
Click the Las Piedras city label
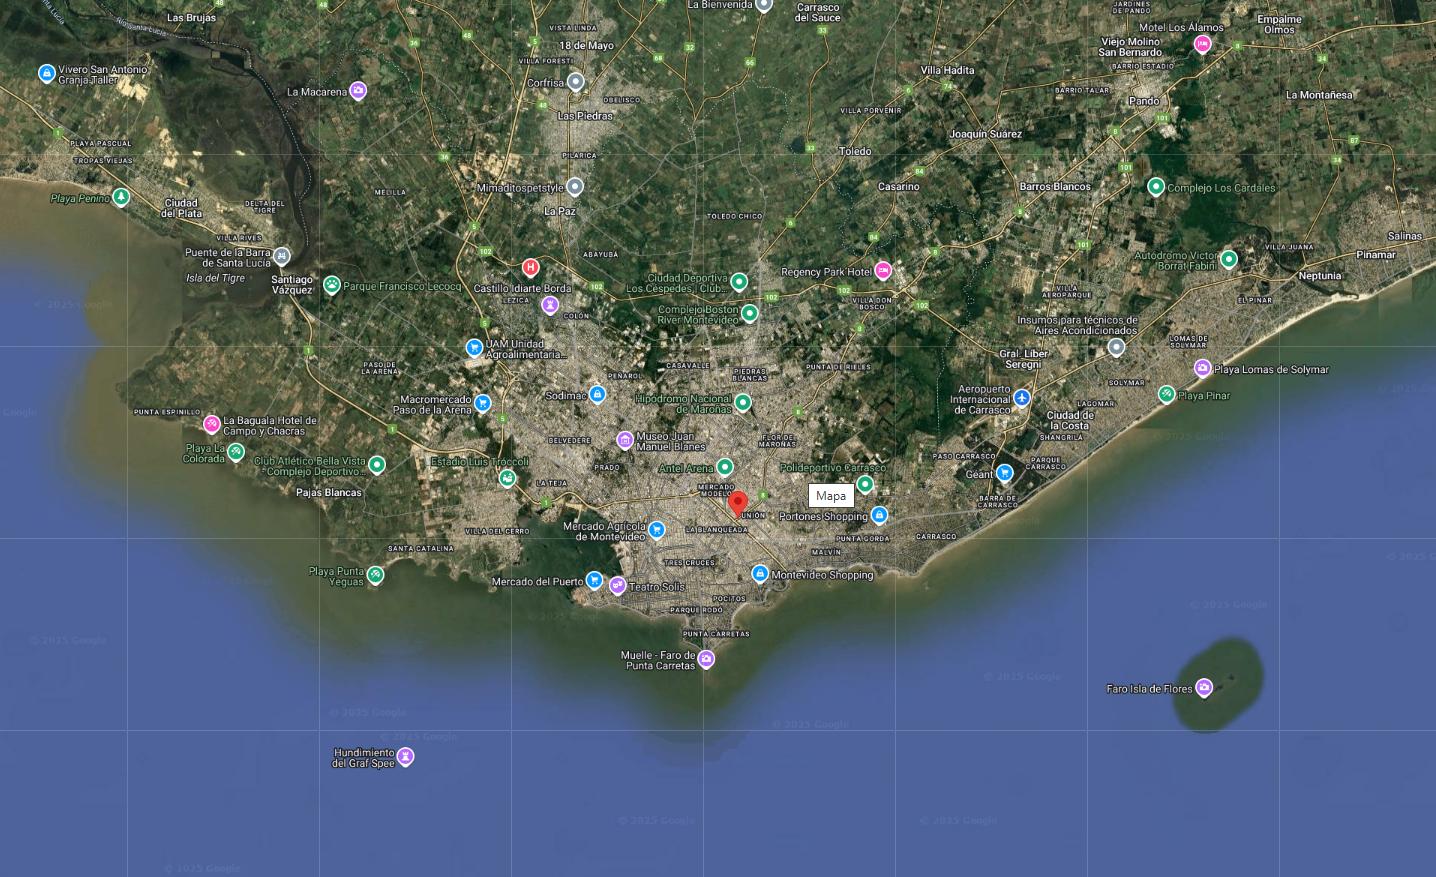(585, 116)
